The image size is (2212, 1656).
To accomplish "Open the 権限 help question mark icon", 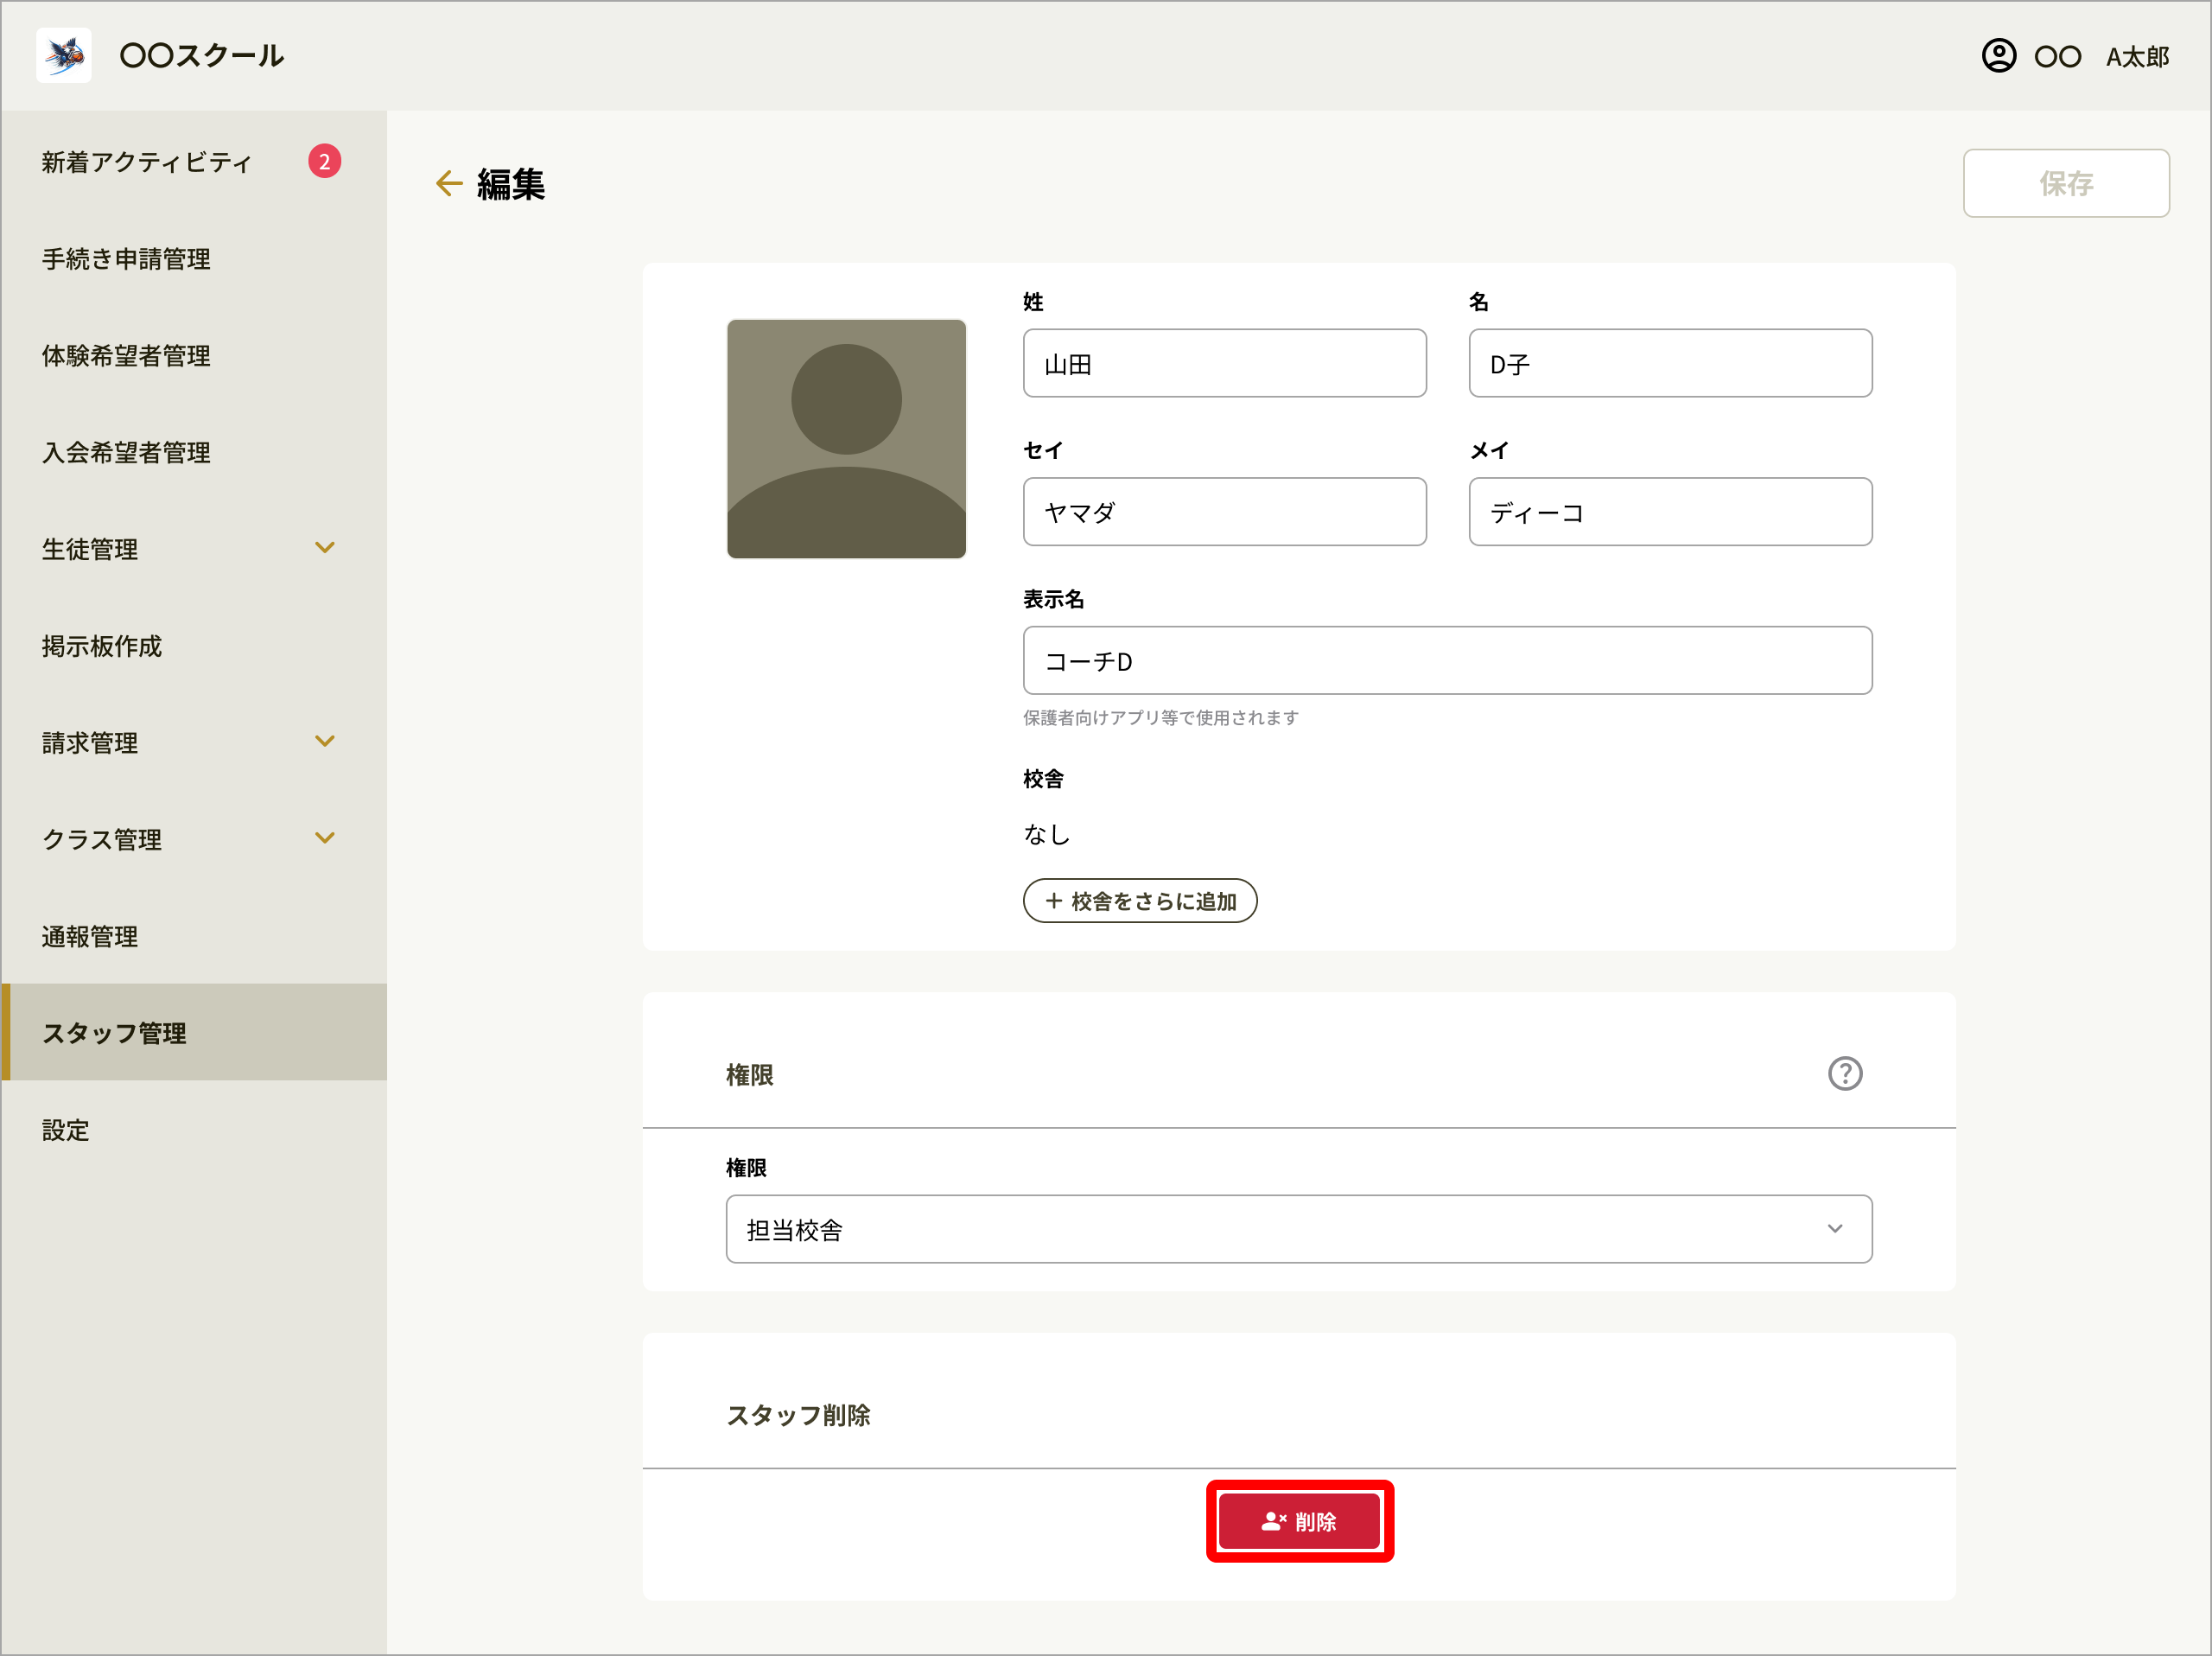I will click(x=1845, y=1073).
